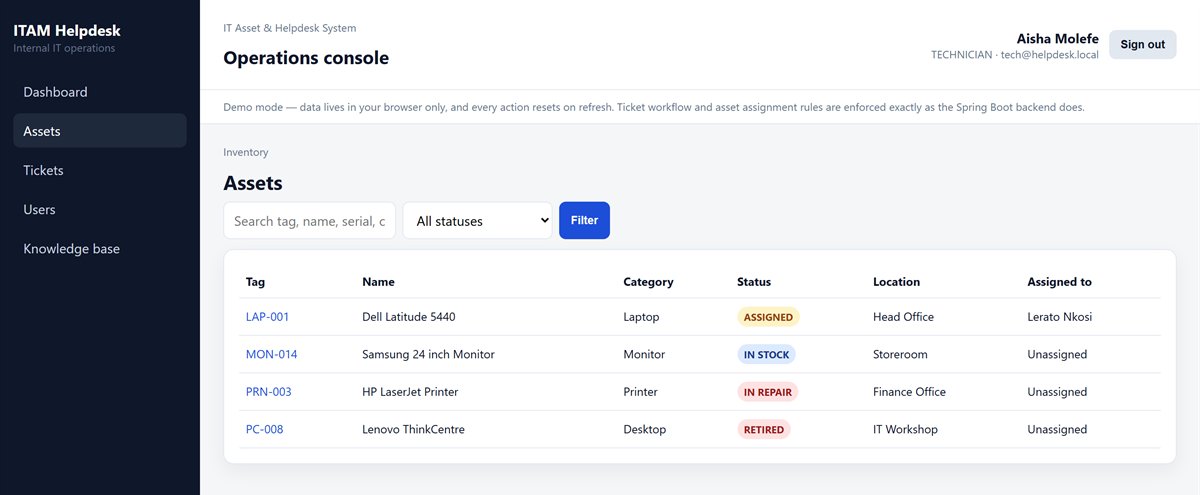Click the Location column header
Viewport: 1200px width, 495px height.
(896, 282)
